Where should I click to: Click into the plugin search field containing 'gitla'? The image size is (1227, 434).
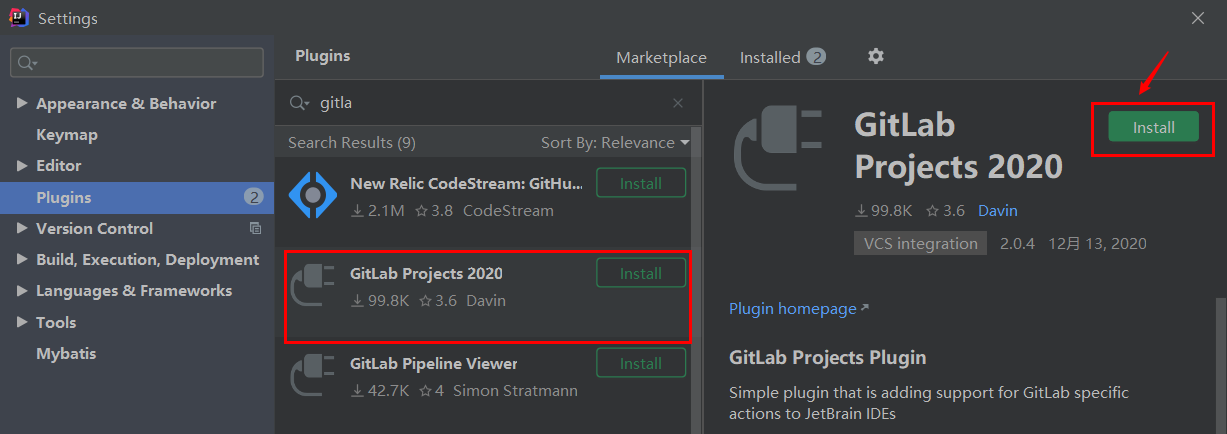click(x=490, y=103)
